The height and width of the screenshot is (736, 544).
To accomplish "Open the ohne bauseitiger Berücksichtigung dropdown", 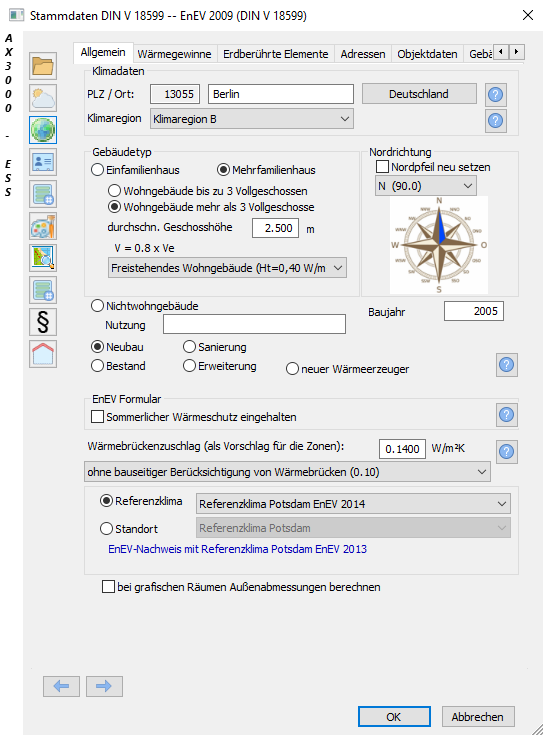I will click(287, 472).
